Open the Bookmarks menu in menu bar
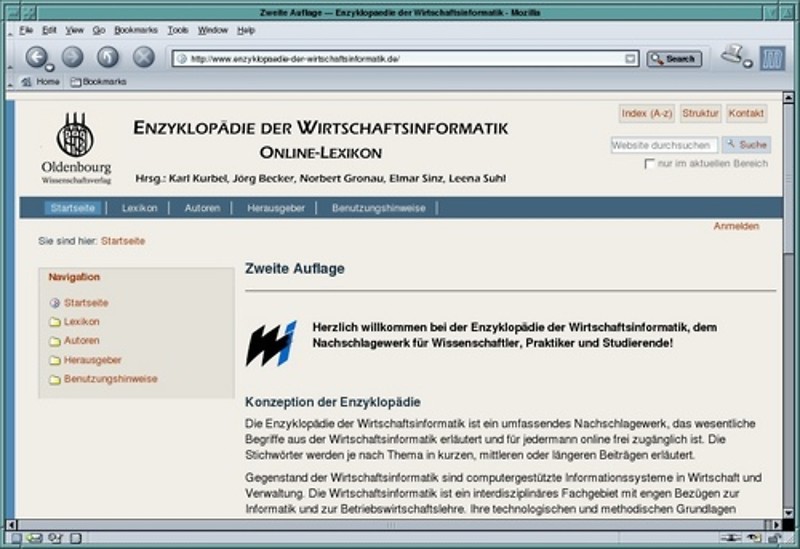The width and height of the screenshot is (800, 549). click(x=136, y=30)
